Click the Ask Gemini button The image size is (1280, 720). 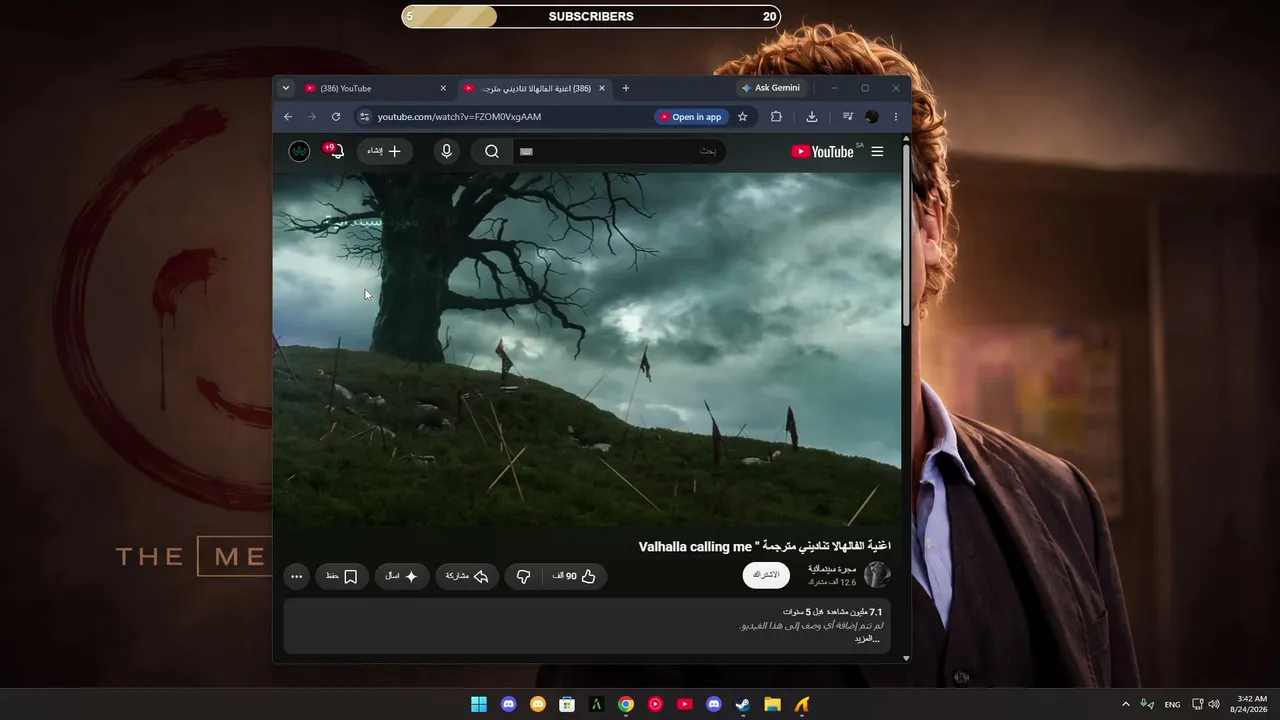pyautogui.click(x=770, y=88)
